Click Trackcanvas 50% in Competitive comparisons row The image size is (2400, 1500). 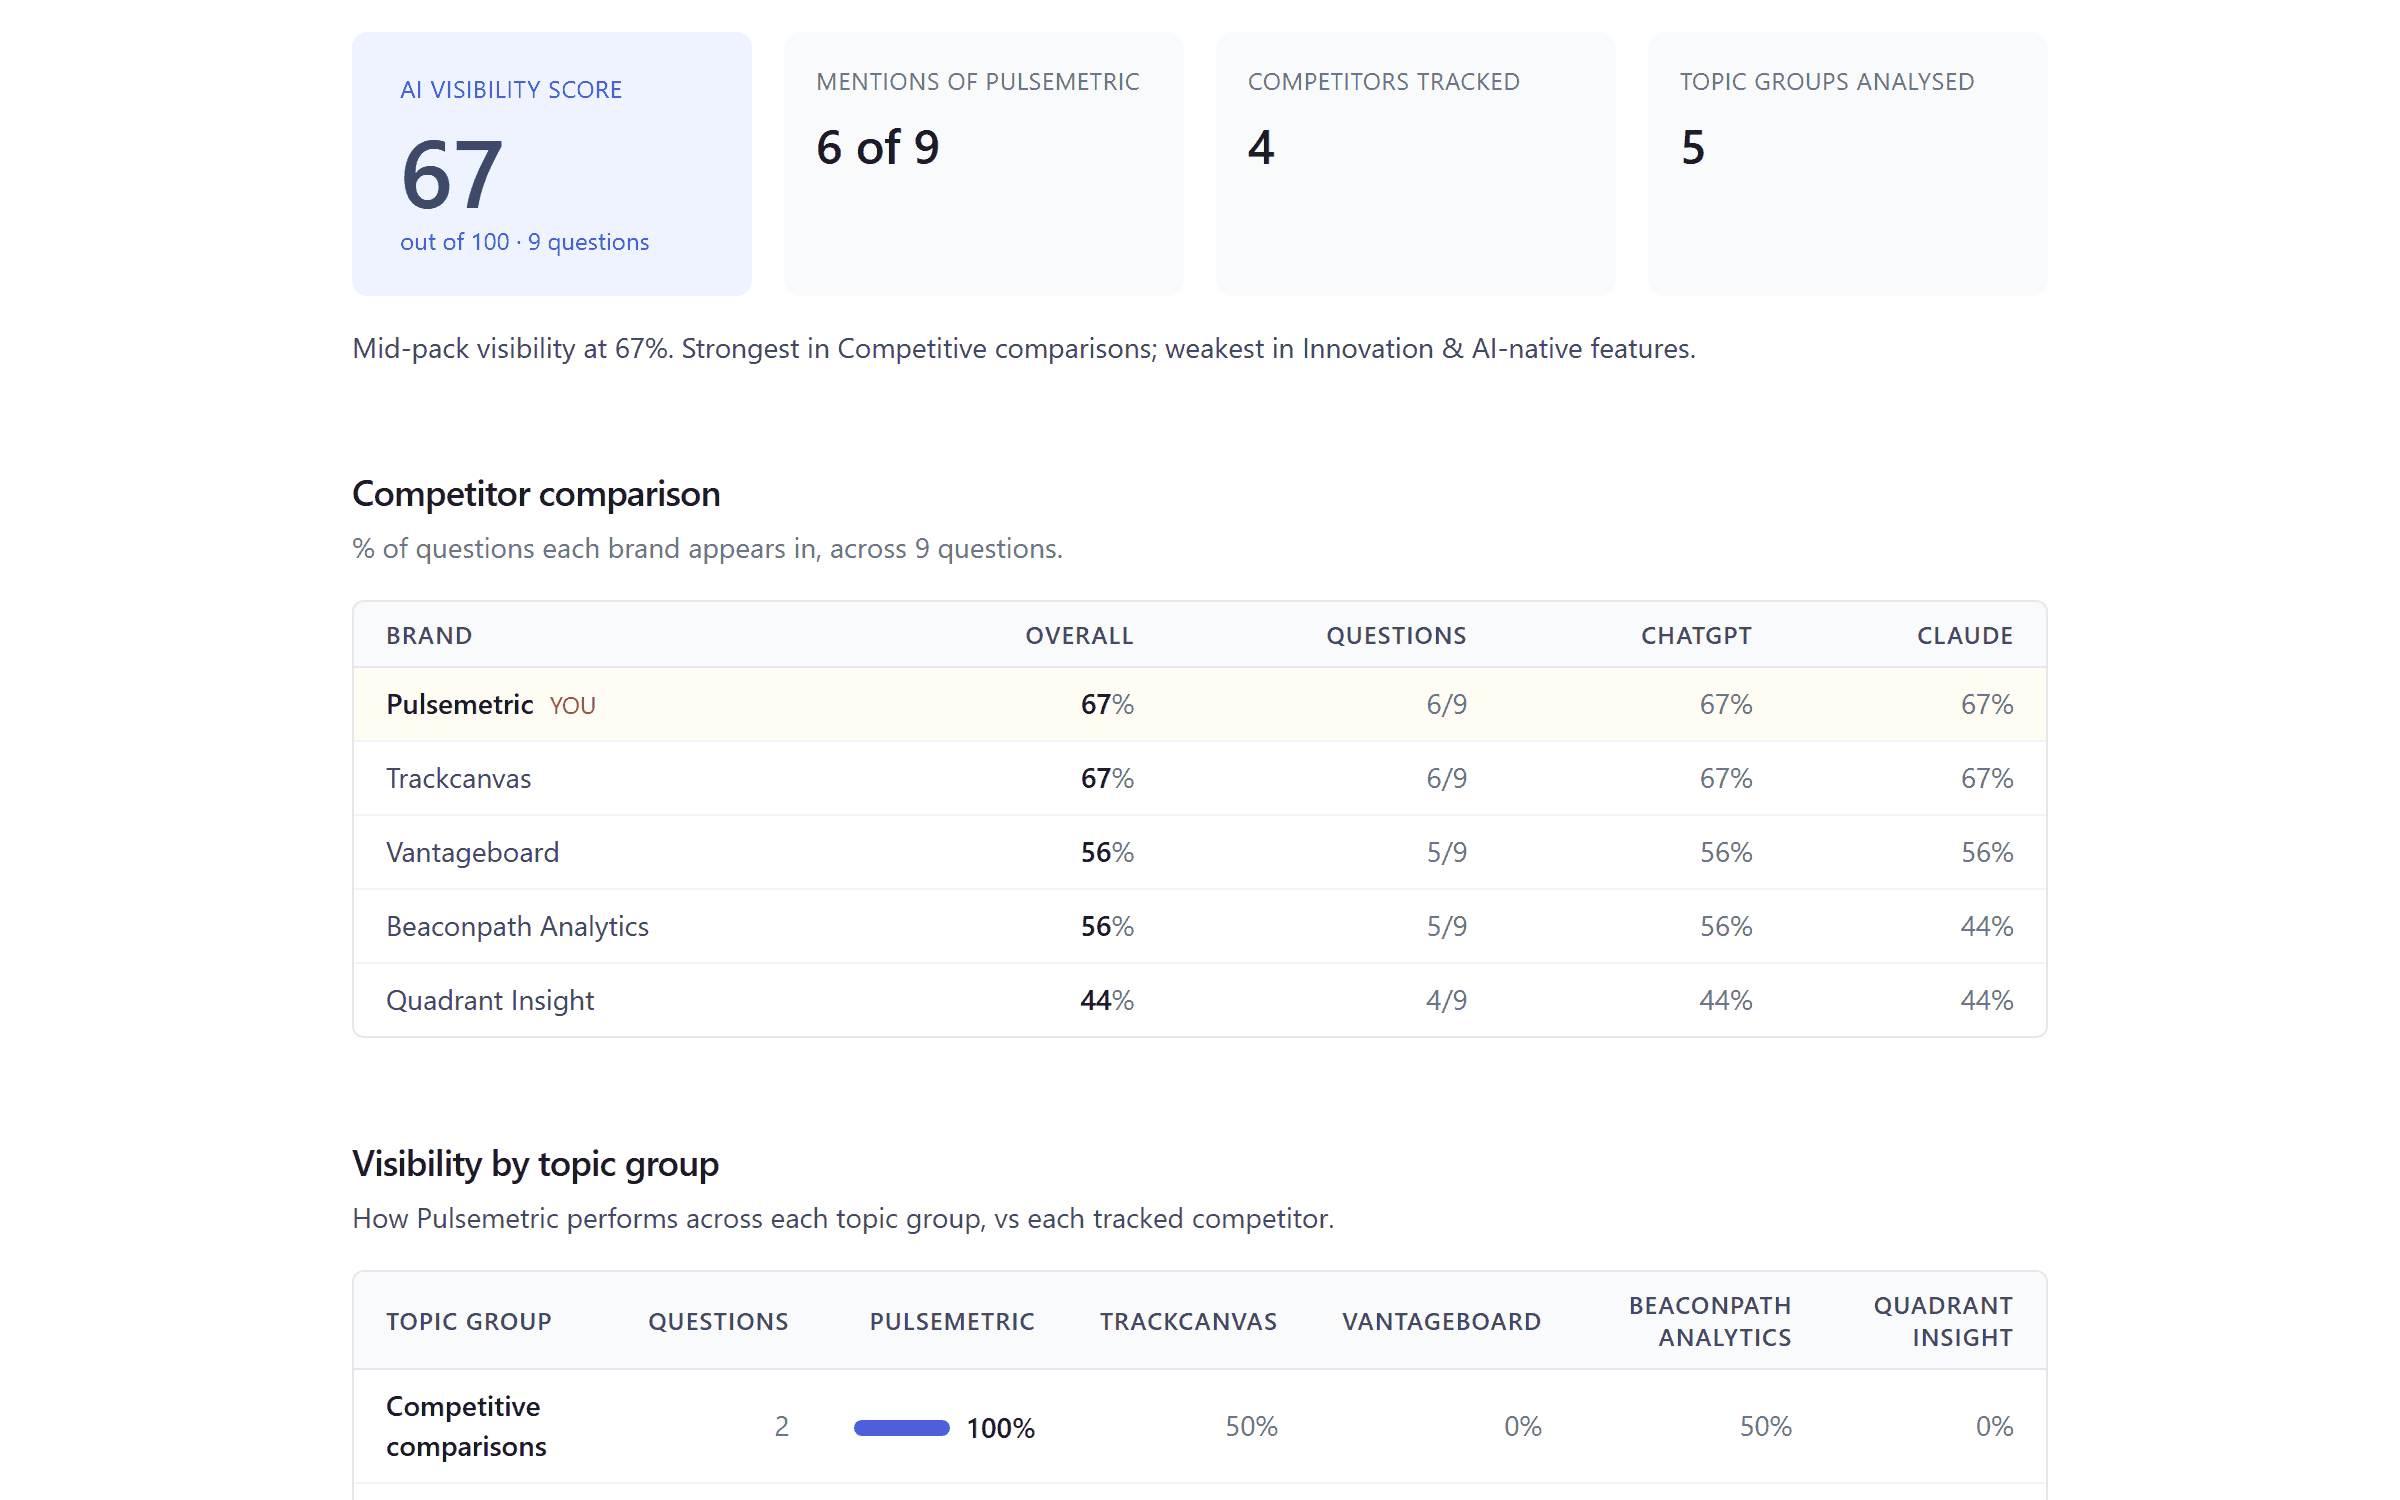1251,1427
